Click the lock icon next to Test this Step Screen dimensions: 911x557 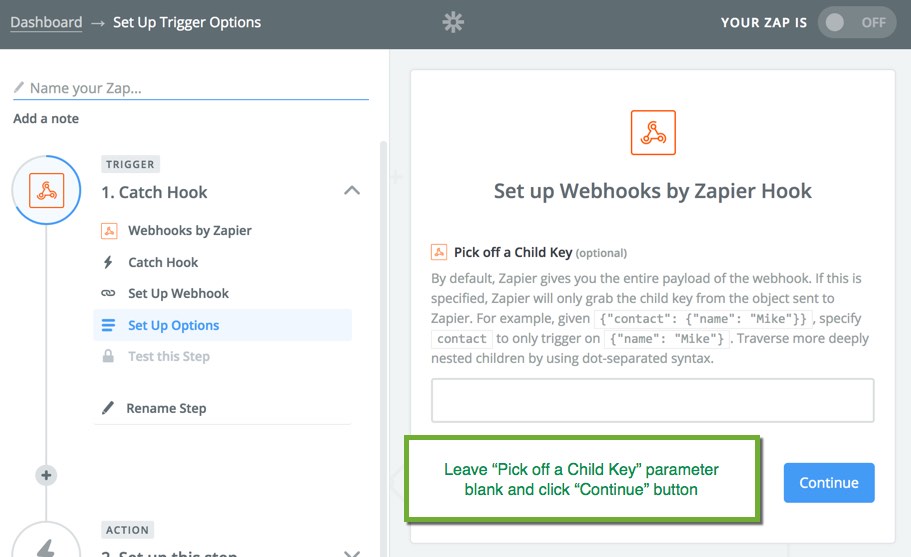(108, 356)
